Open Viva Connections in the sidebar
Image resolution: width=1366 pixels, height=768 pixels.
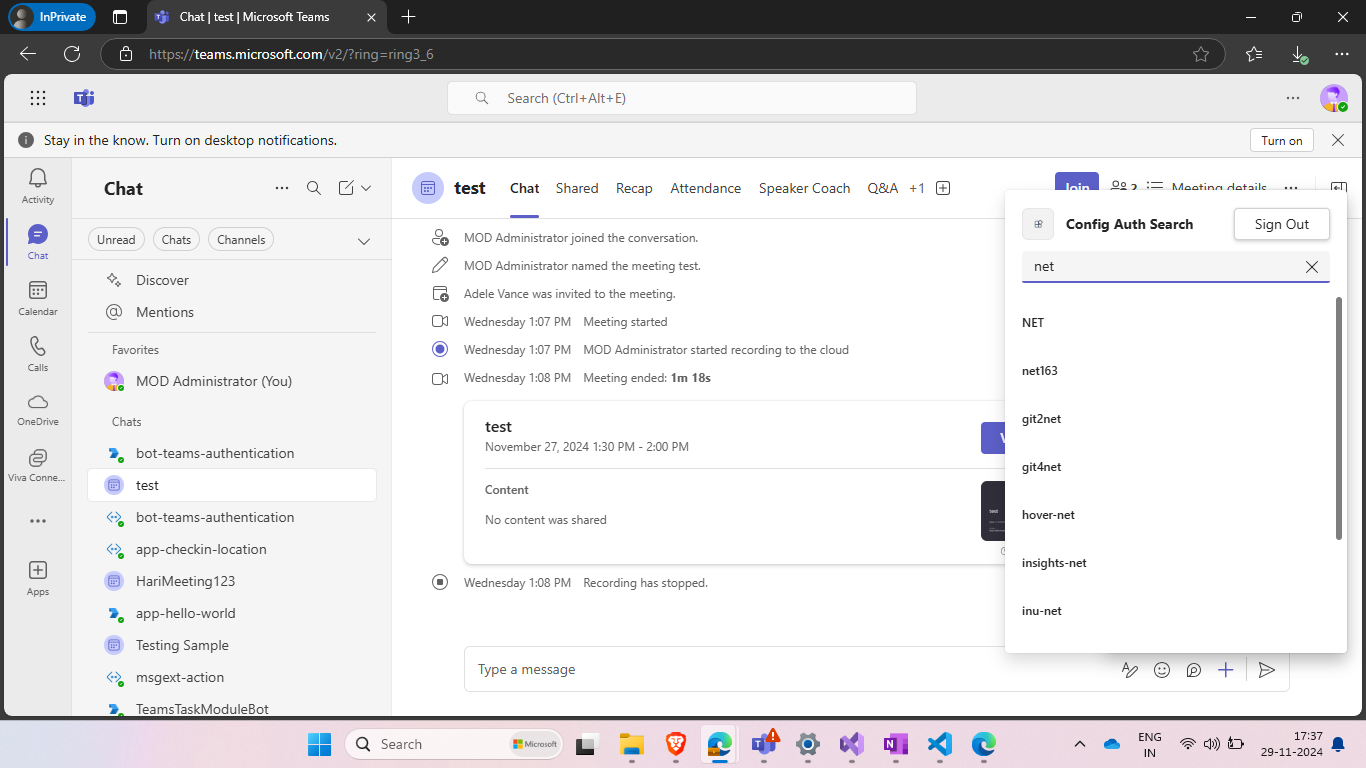pyautogui.click(x=38, y=466)
